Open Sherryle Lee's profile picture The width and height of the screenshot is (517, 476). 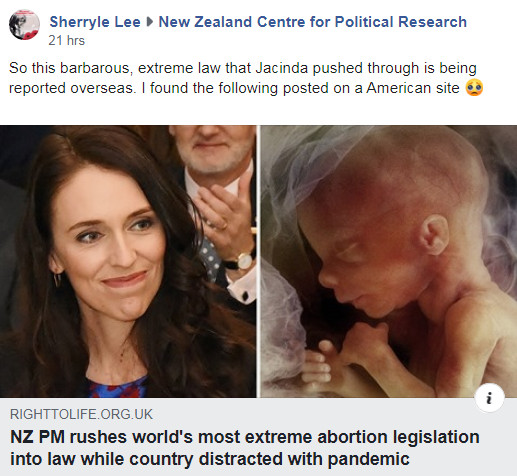coord(24,24)
